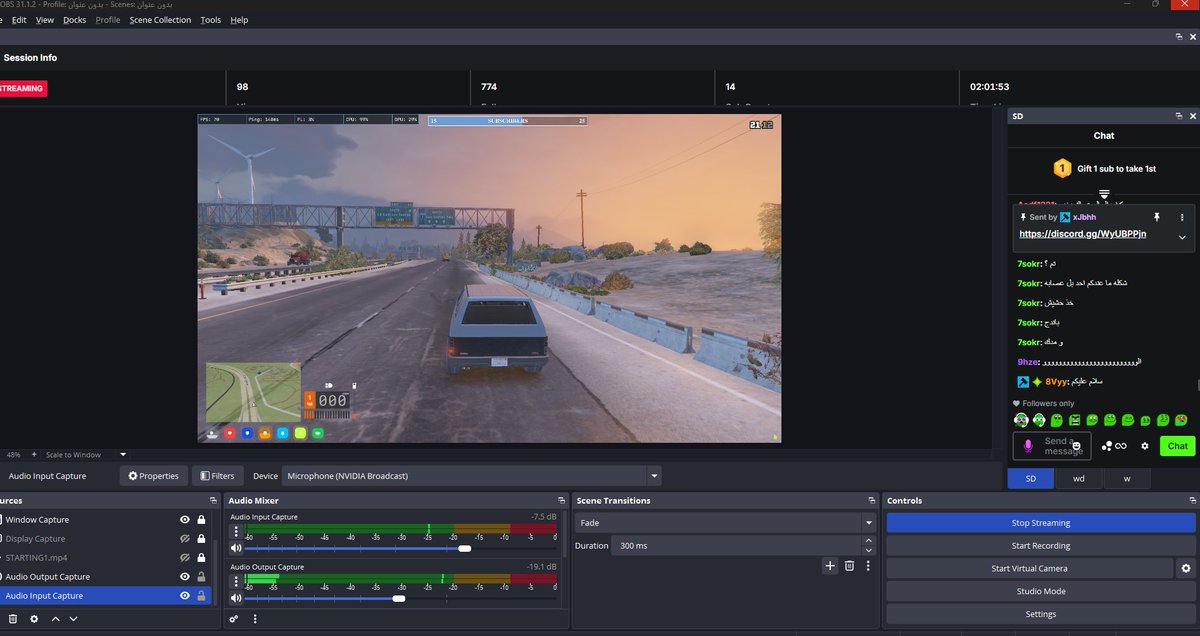The width and height of the screenshot is (1200, 636).
Task: Click Start Recording button
Action: (x=1041, y=546)
